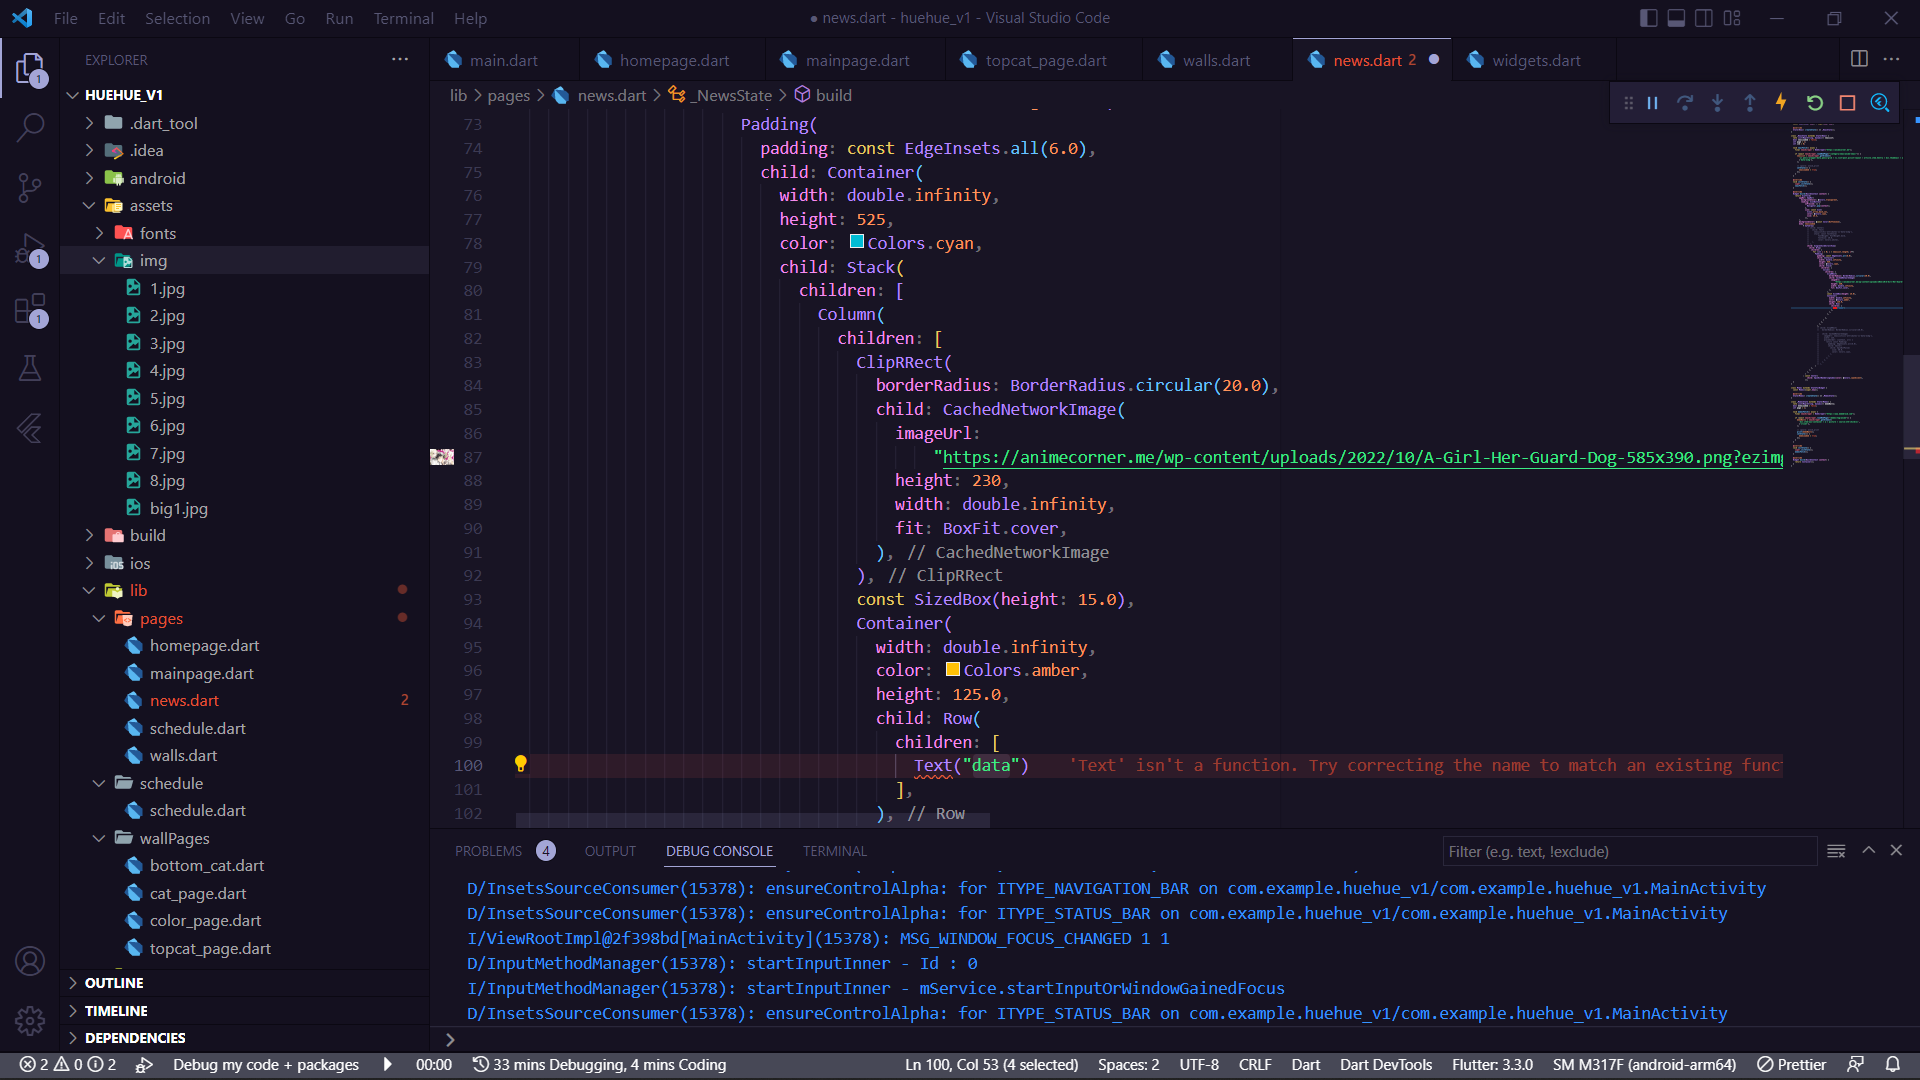Click the Colors.cyan color swatch
The height and width of the screenshot is (1080, 1920).
[x=856, y=242]
